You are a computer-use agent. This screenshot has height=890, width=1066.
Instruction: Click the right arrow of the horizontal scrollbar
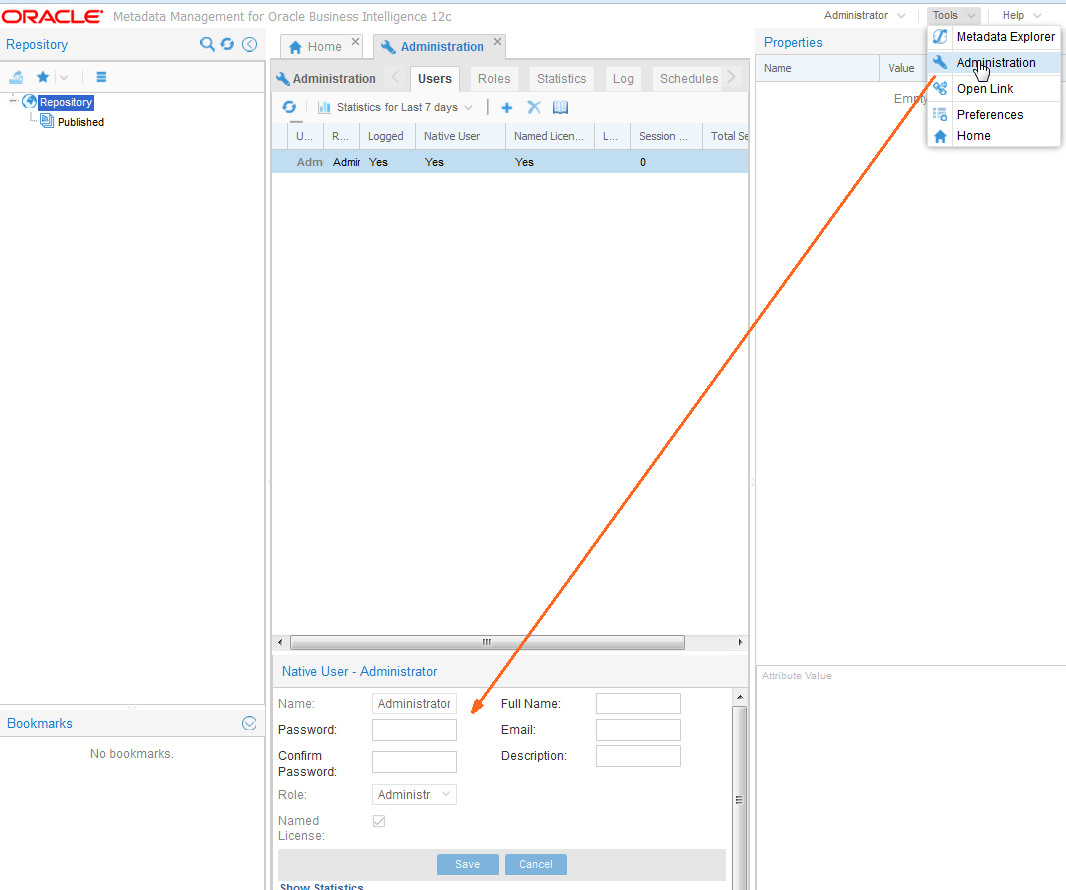click(740, 643)
